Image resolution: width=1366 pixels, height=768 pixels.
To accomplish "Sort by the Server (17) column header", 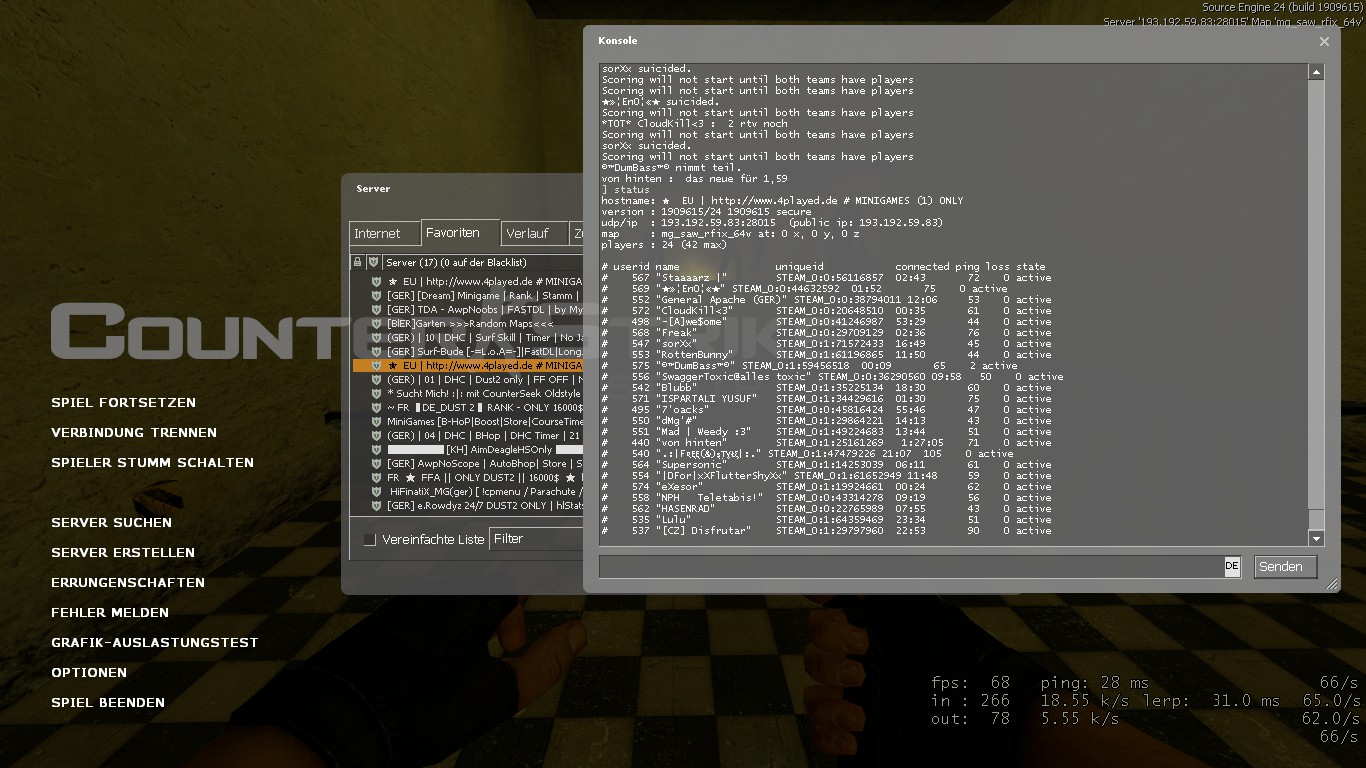I will coord(484,262).
